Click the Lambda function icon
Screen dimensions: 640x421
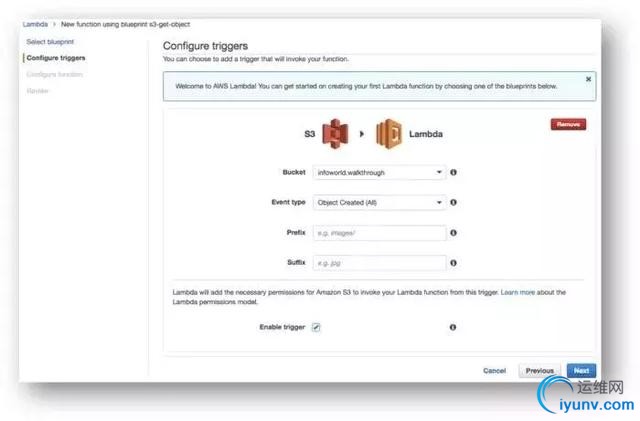pyautogui.click(x=388, y=133)
